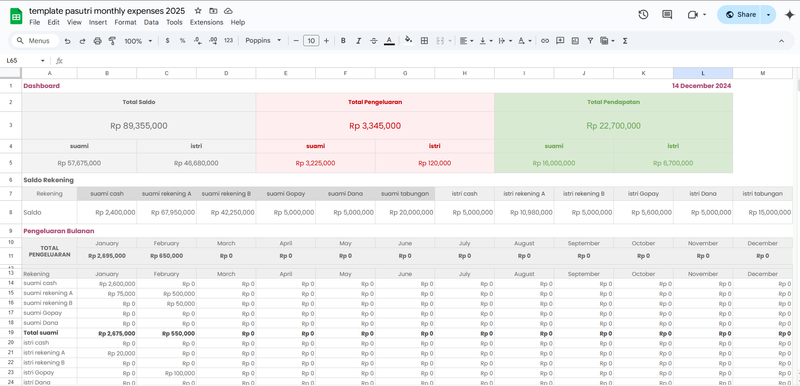
Task: Open the fill color bucket
Action: point(408,40)
